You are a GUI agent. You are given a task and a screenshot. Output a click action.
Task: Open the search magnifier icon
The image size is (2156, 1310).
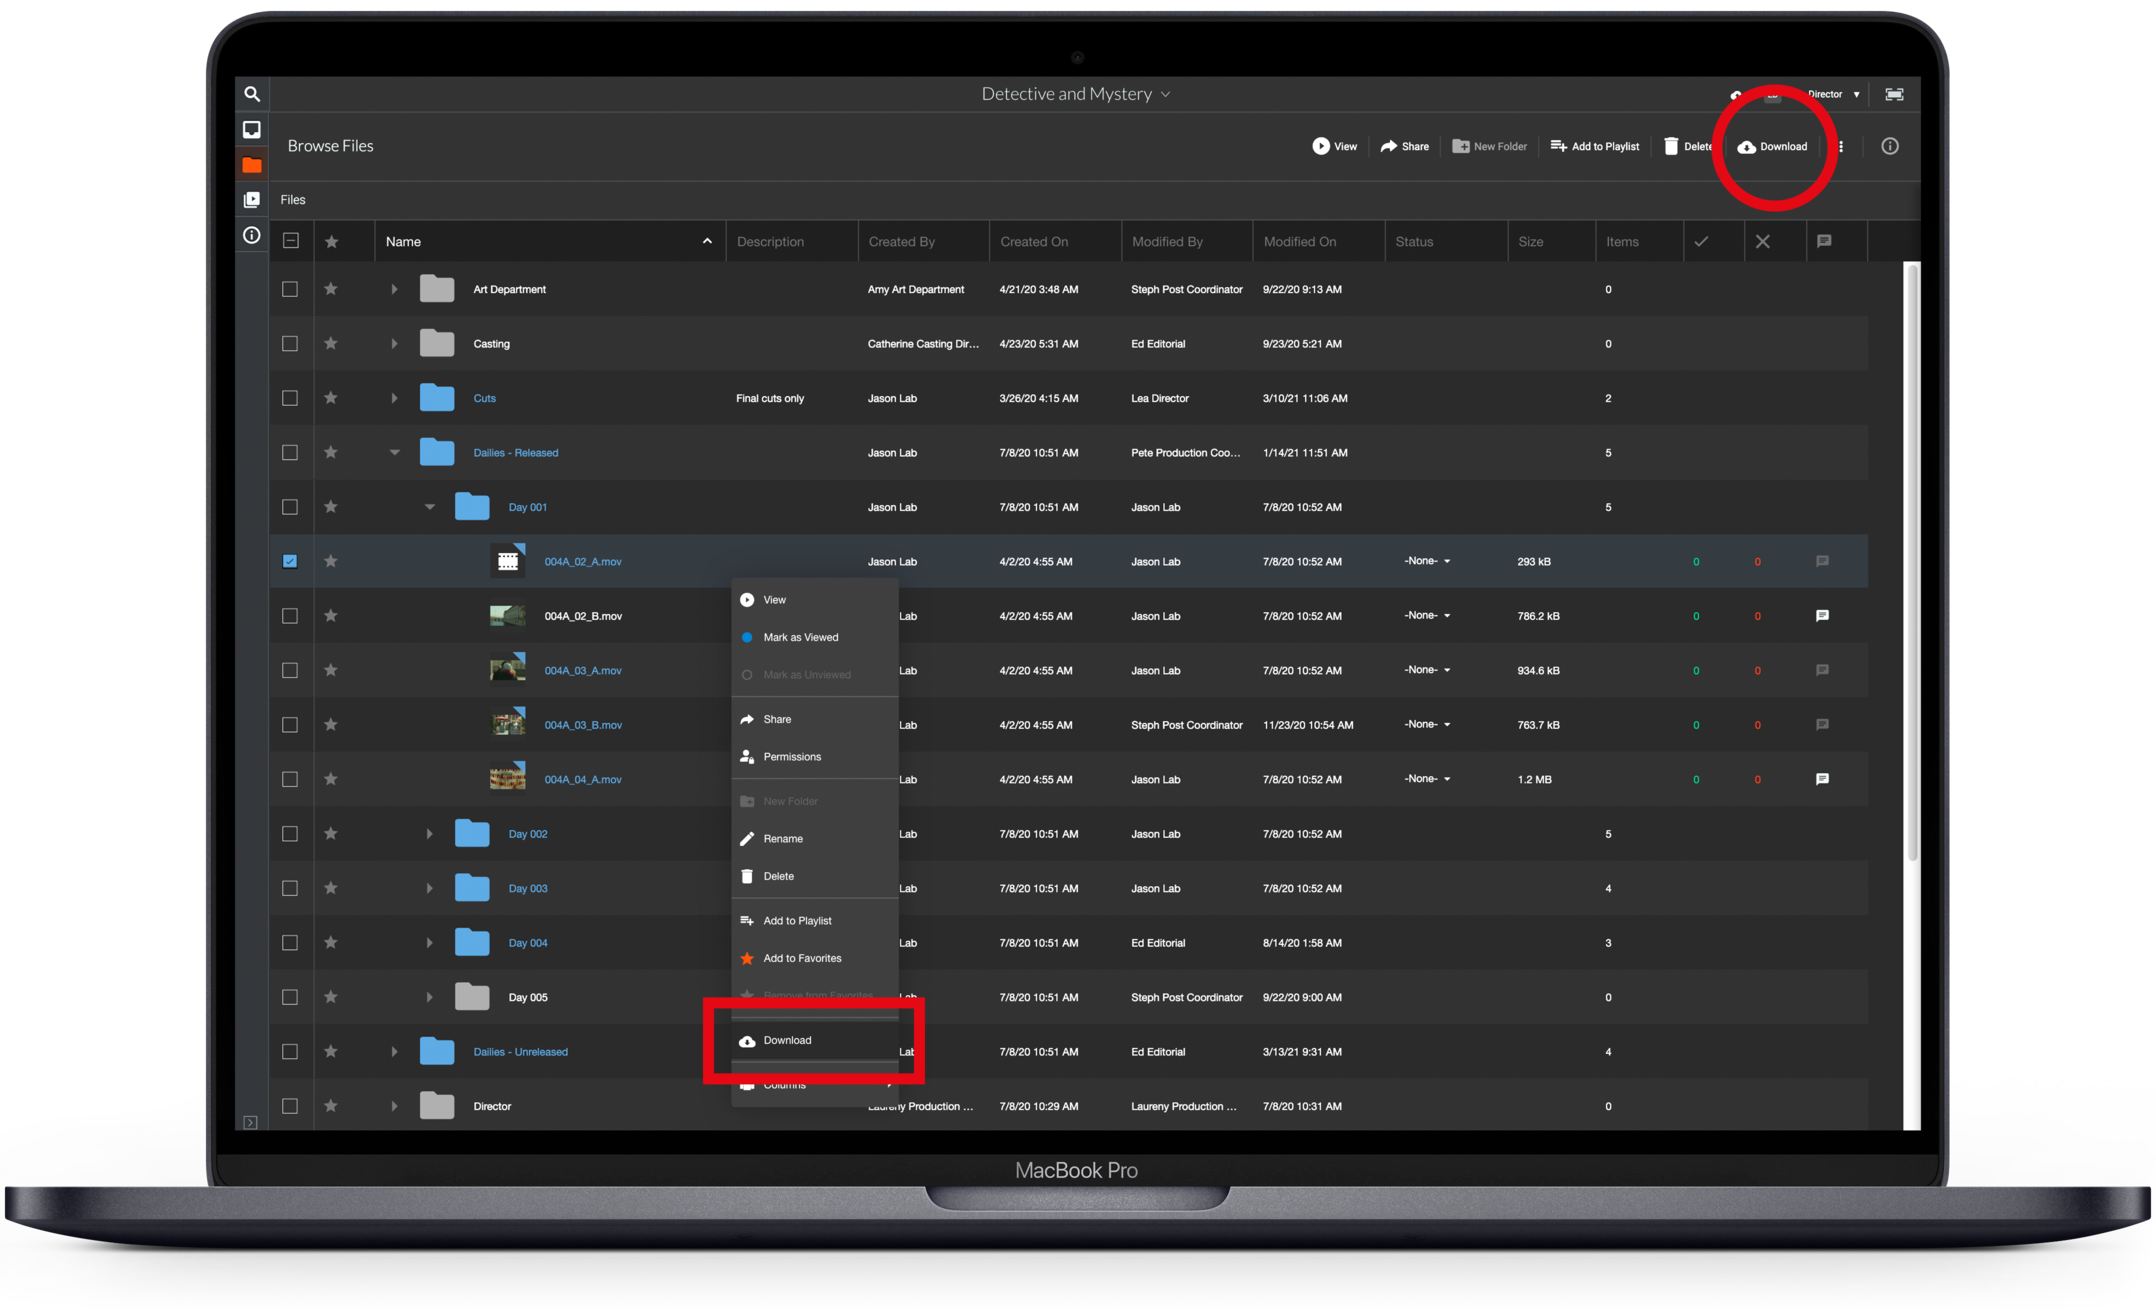pyautogui.click(x=252, y=94)
